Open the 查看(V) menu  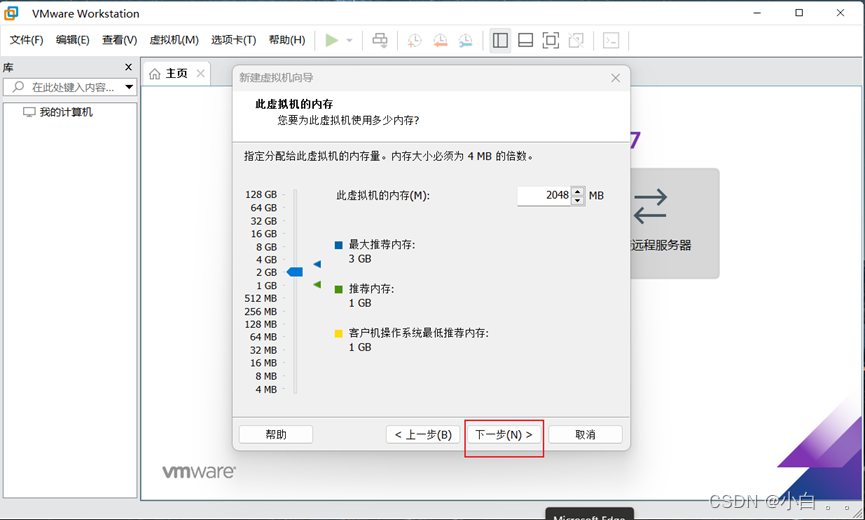point(119,40)
